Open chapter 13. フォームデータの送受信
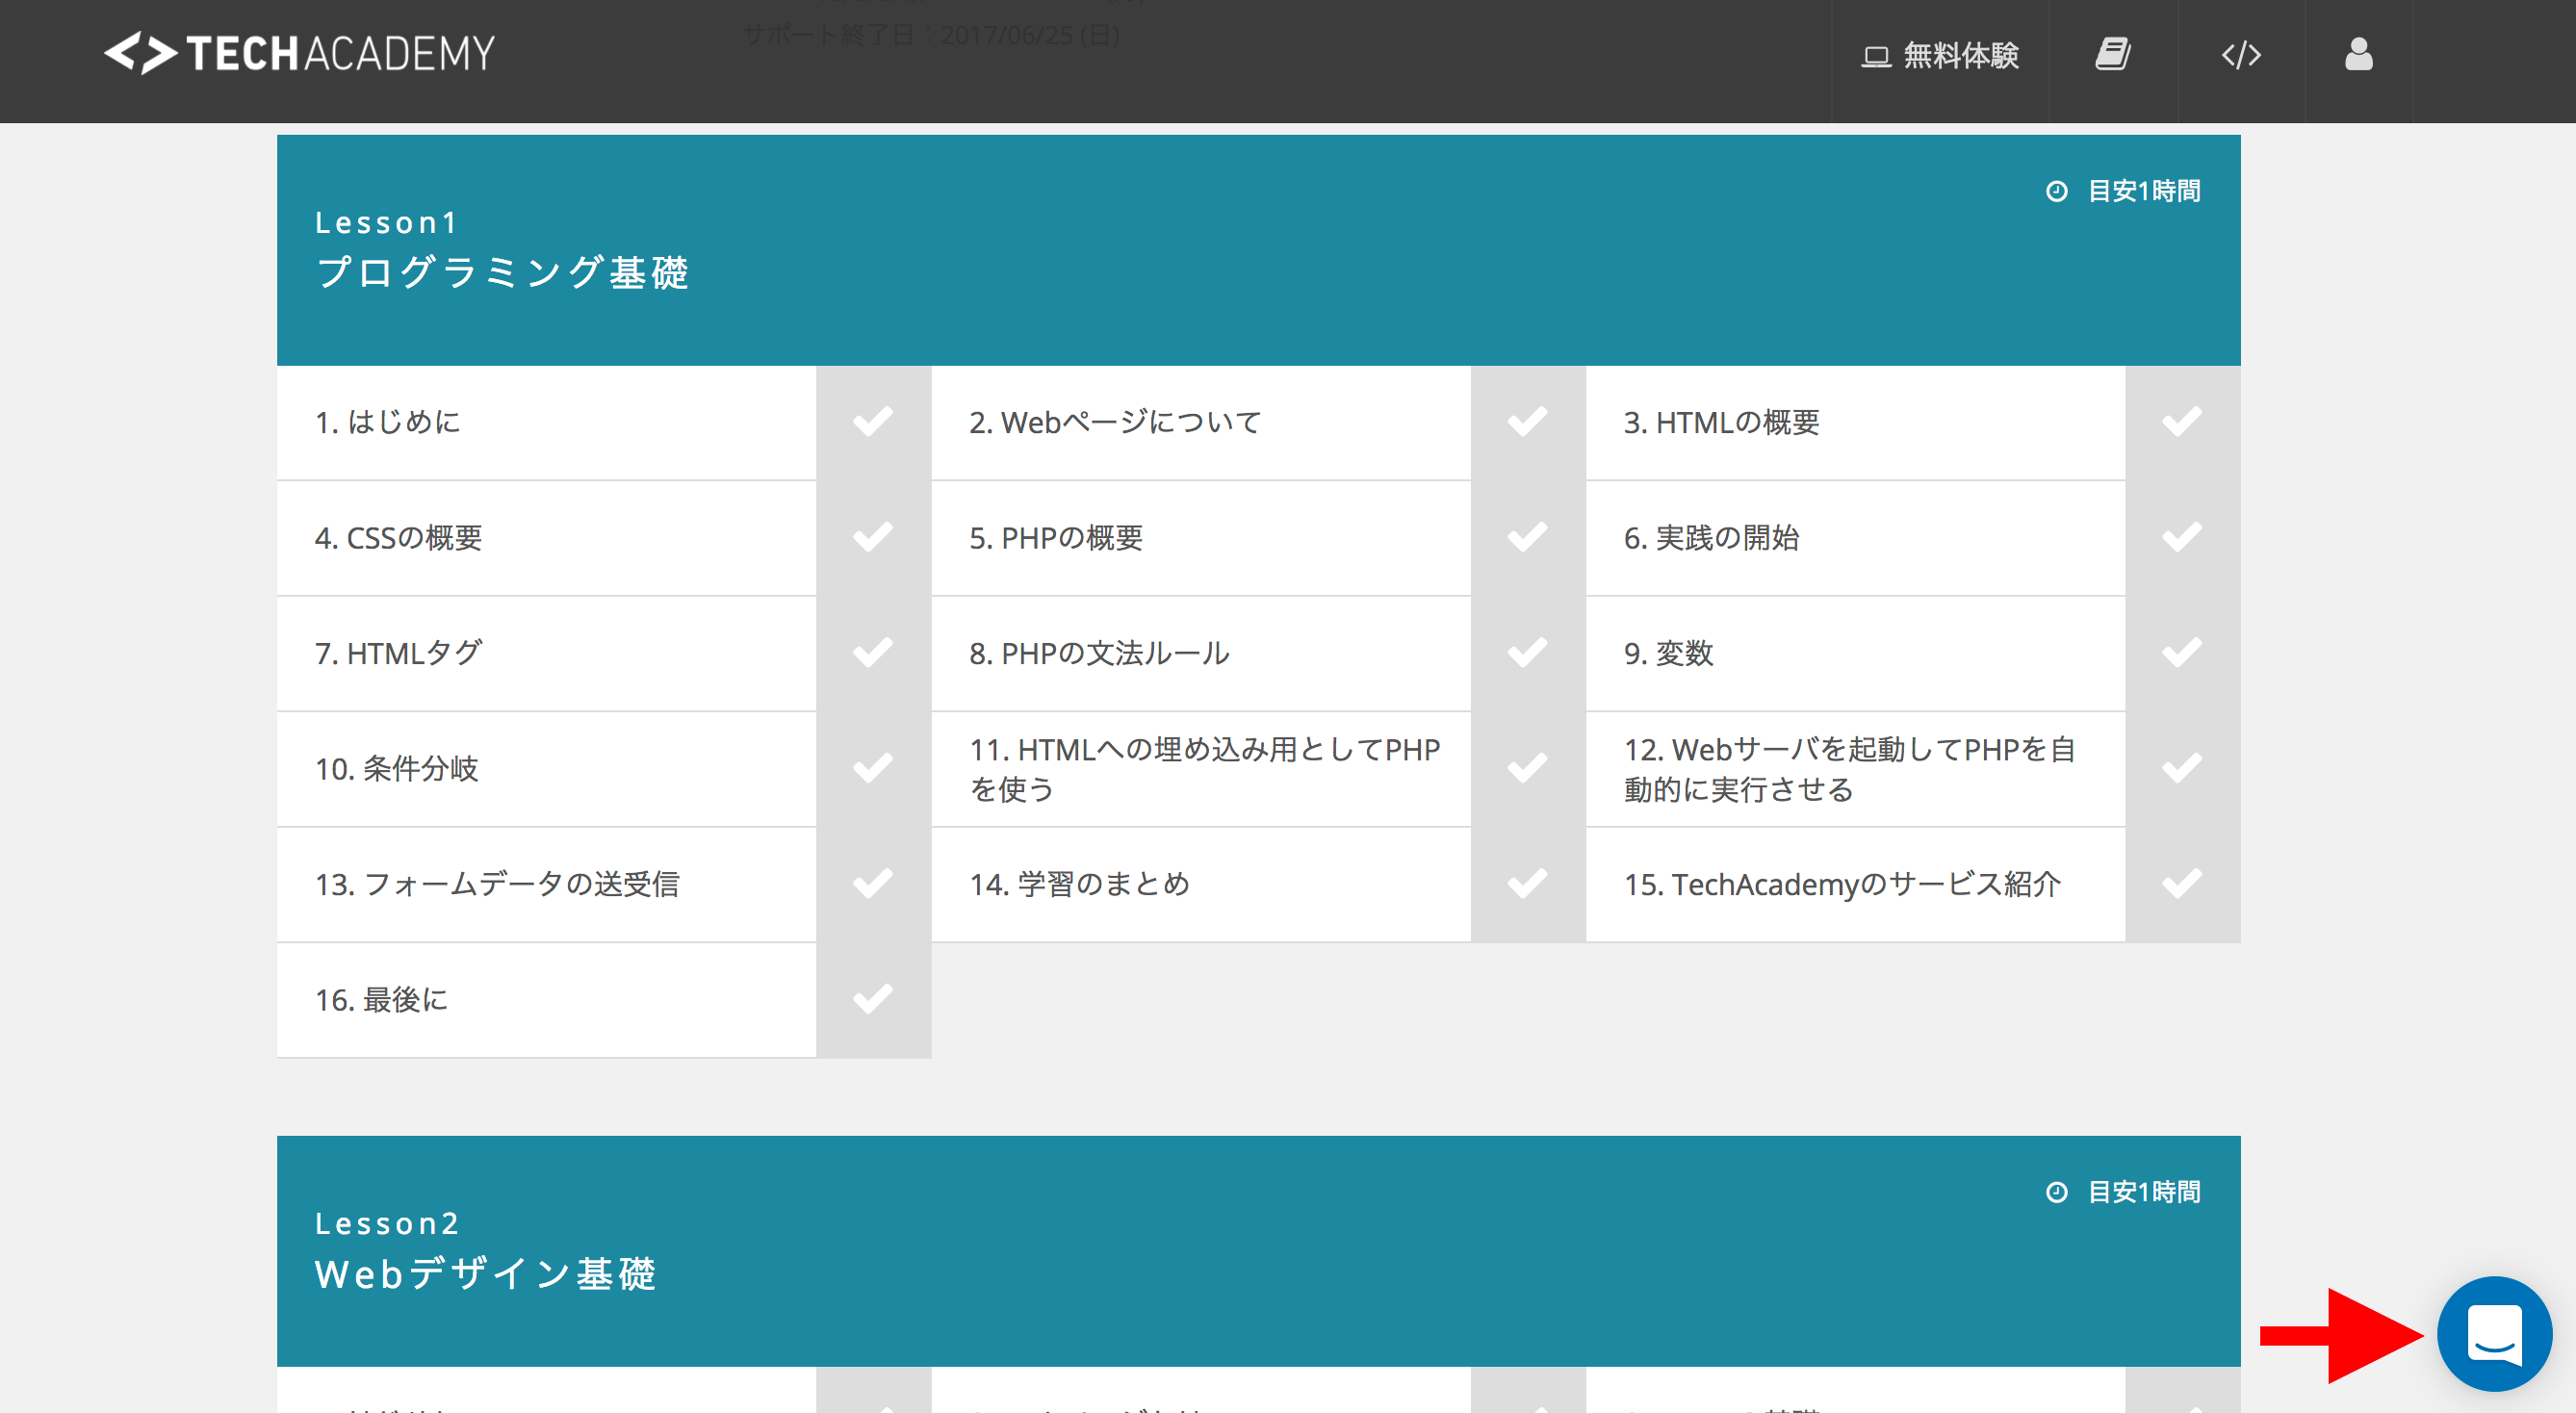 tap(497, 885)
